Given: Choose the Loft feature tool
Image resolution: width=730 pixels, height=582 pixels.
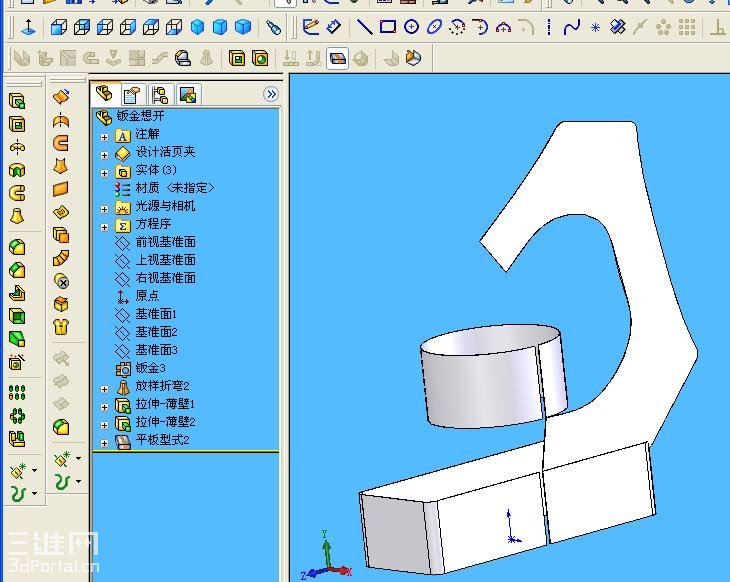Looking at the screenshot, I should pyautogui.click(x=17, y=216).
